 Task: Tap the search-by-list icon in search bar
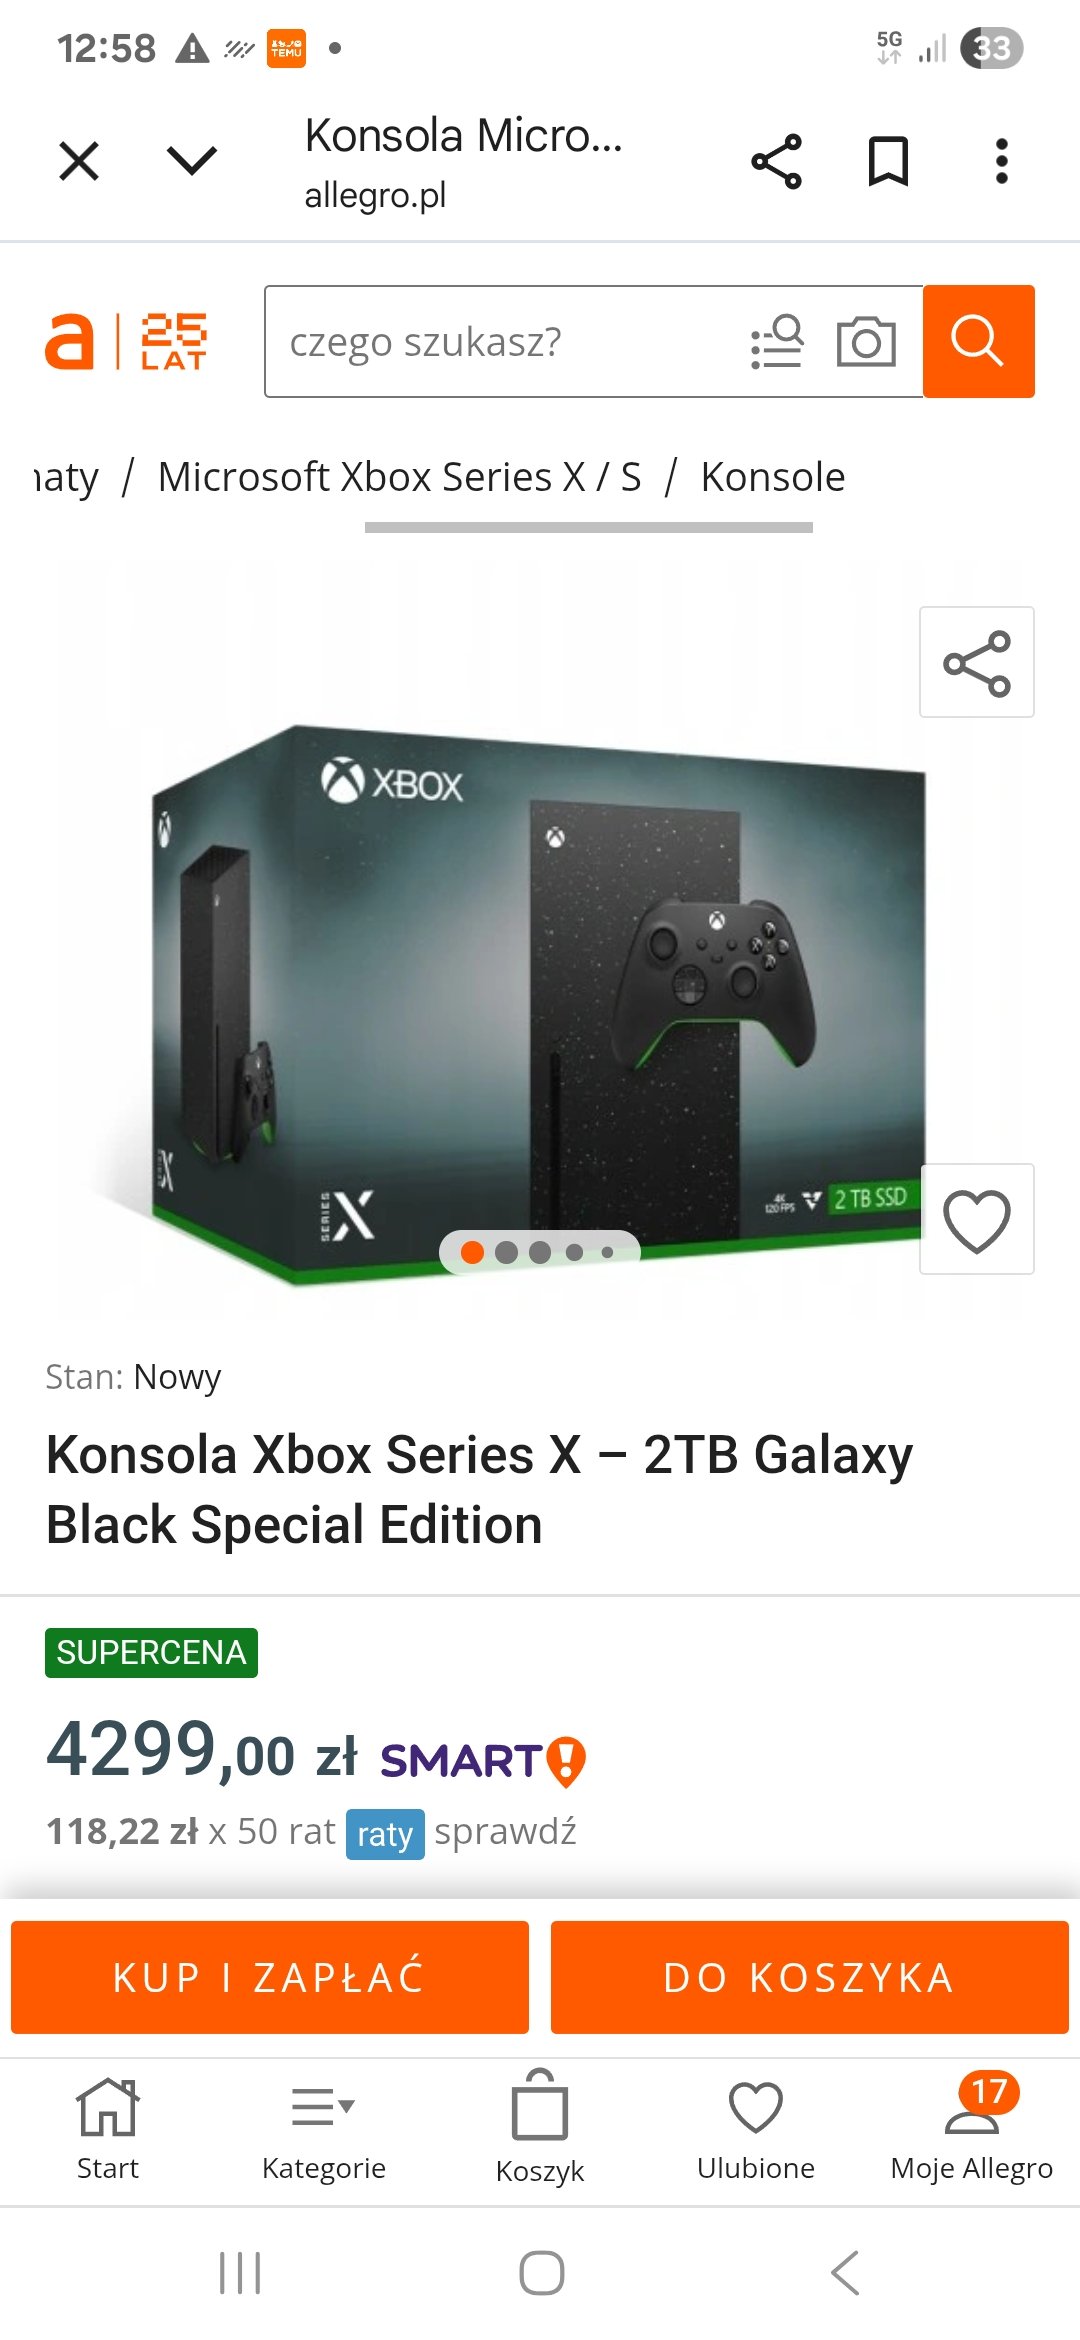pos(777,342)
